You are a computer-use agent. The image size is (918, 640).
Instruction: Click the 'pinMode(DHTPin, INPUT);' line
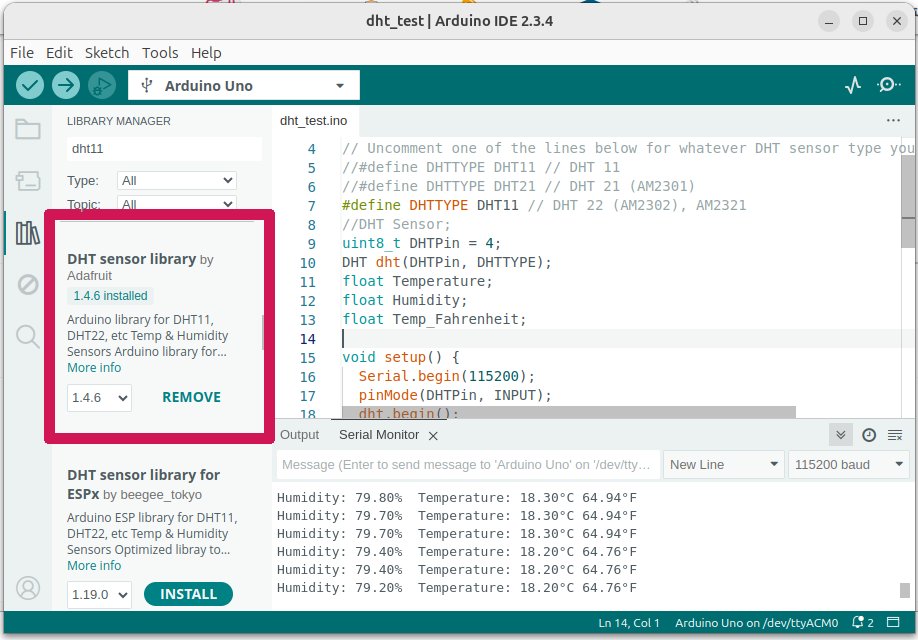click(x=455, y=395)
